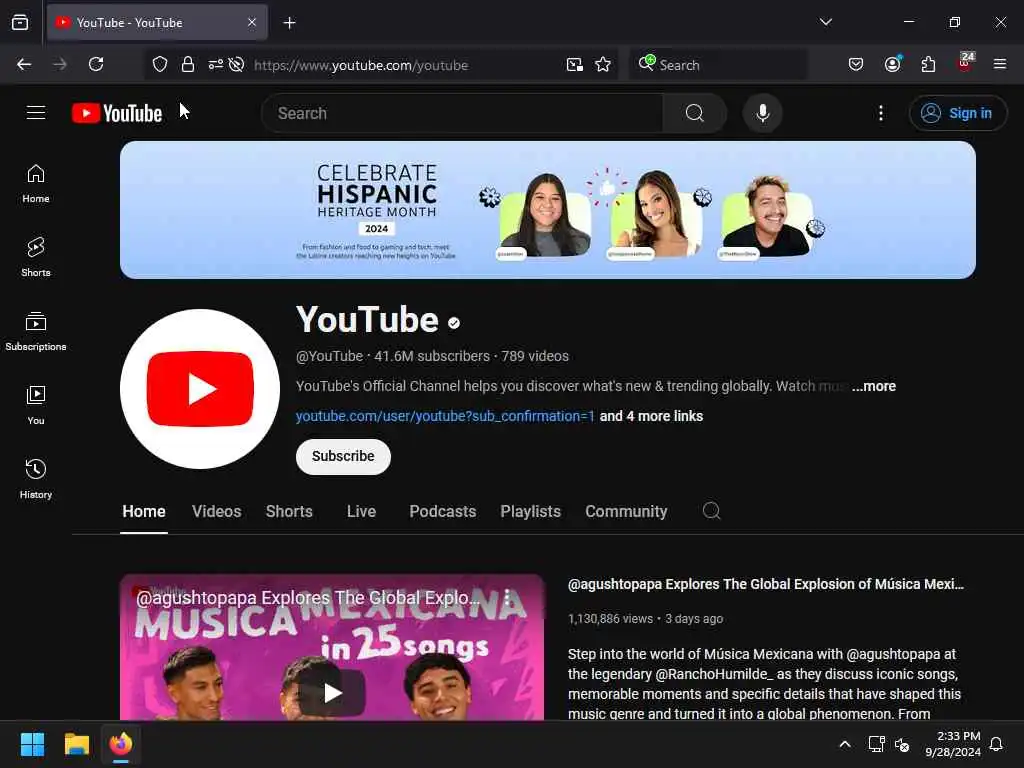Open Shorts in the sidebar
The width and height of the screenshot is (1024, 768).
pos(36,257)
